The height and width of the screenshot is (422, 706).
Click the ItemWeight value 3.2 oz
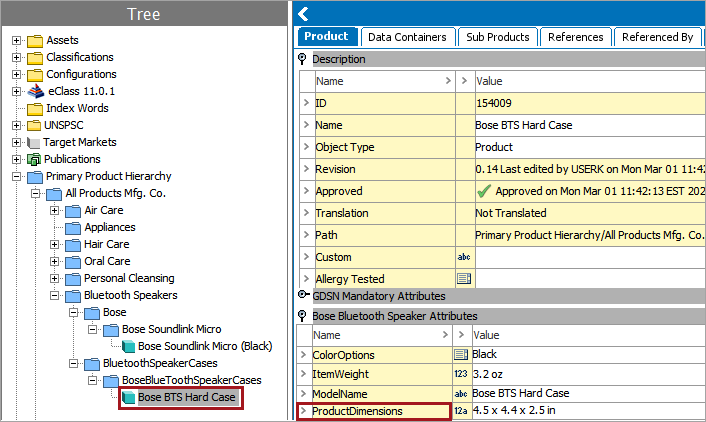pos(488,374)
